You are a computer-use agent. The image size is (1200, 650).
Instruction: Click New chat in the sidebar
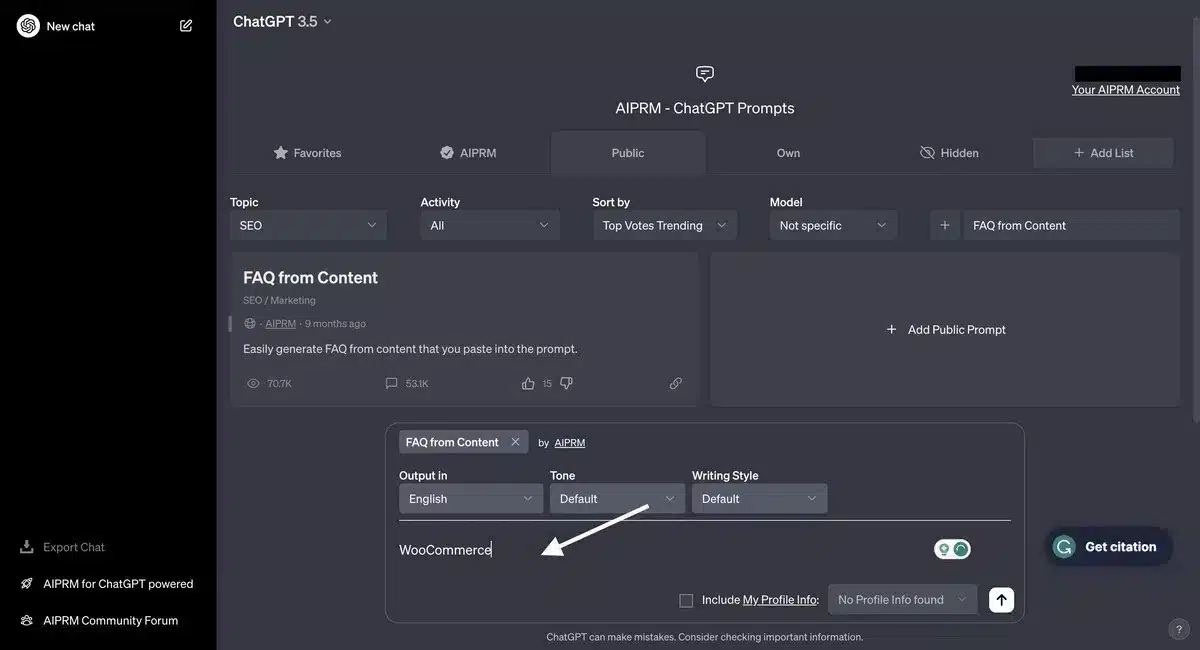coord(71,26)
